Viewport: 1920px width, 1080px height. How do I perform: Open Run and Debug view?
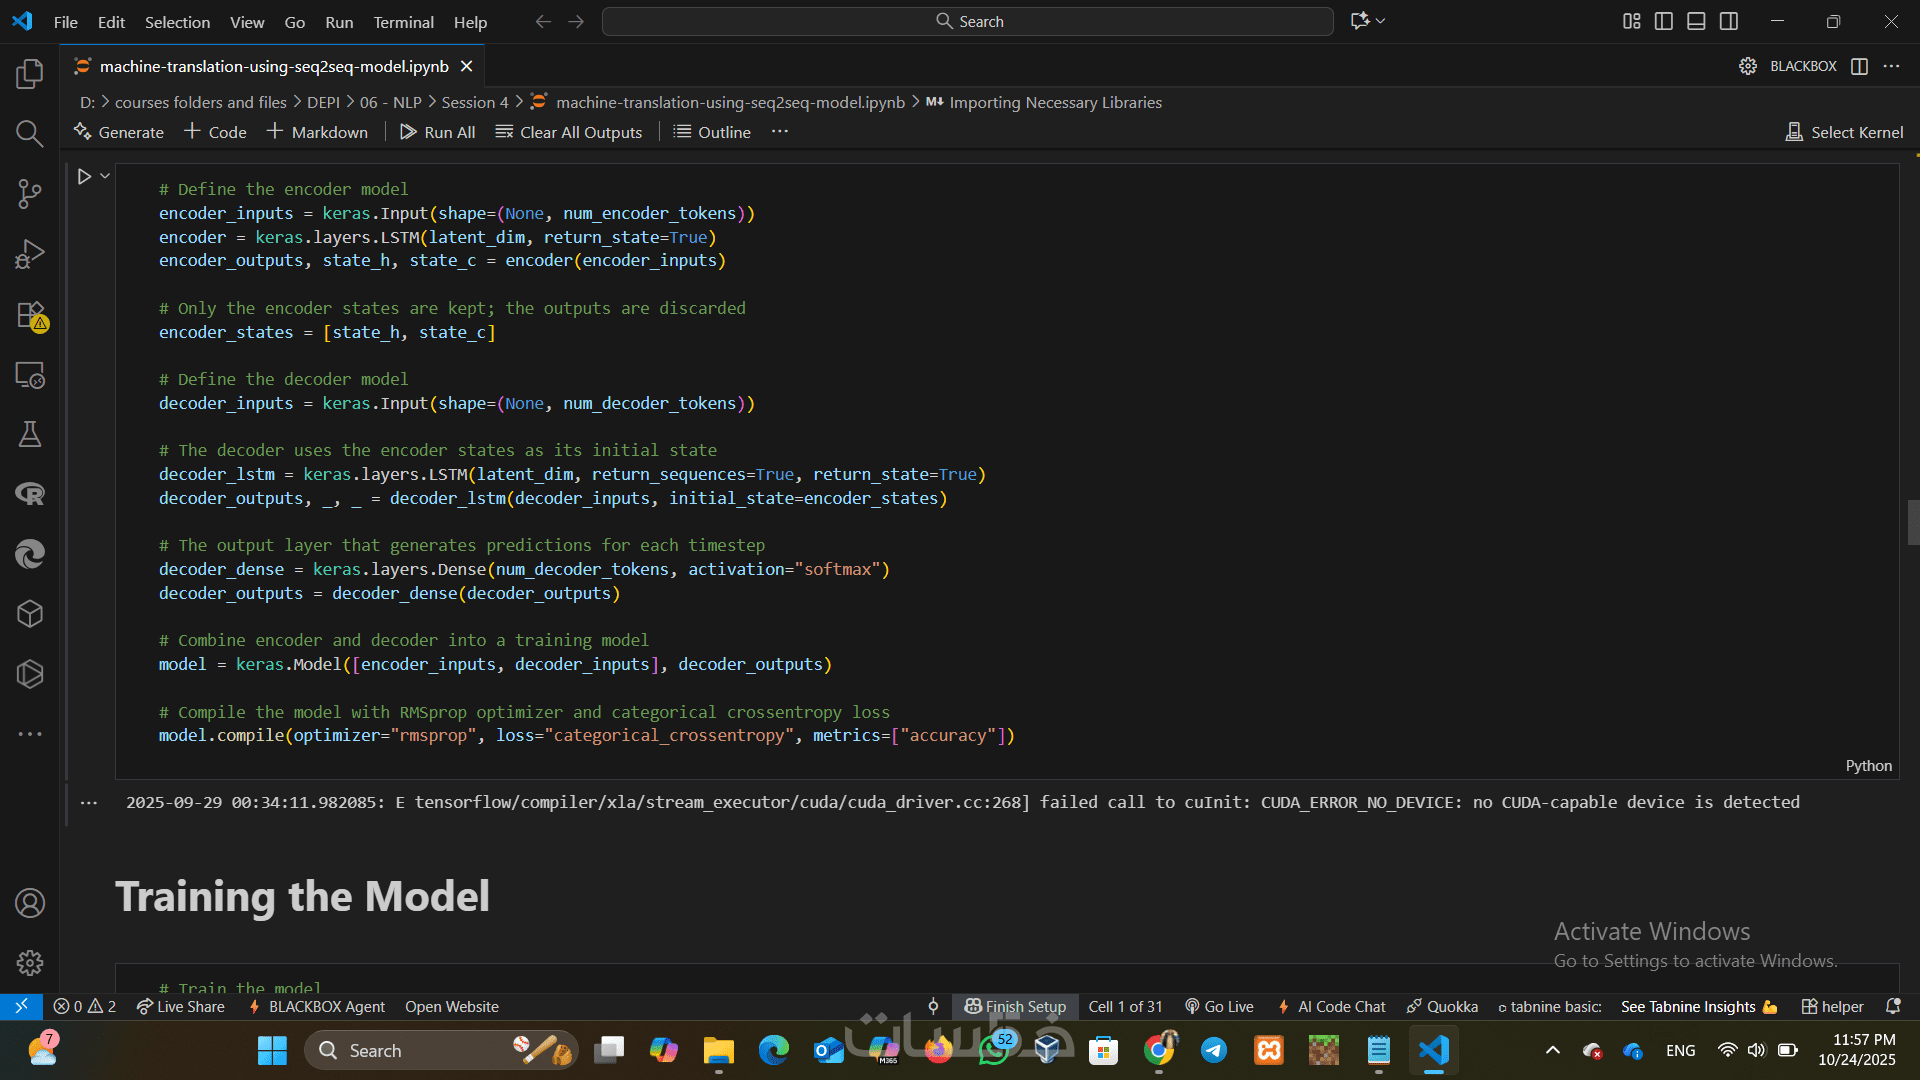click(x=30, y=254)
